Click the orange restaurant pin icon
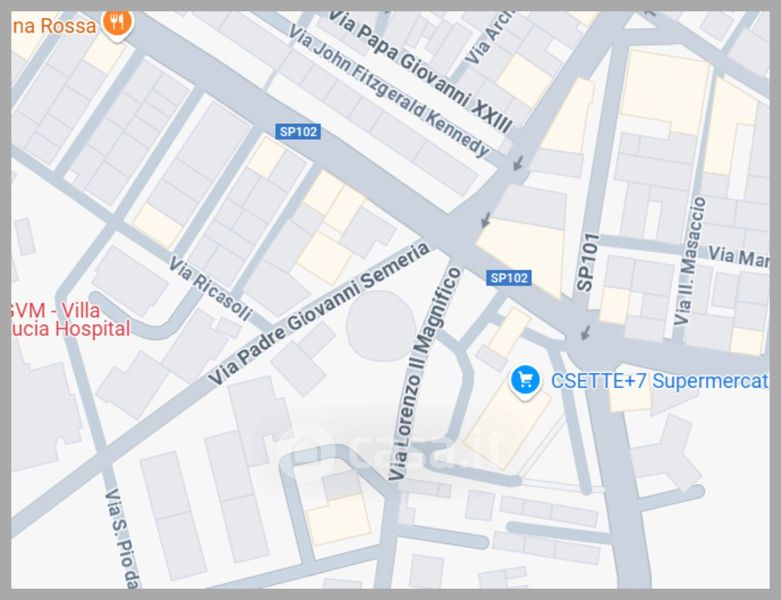Screen dimensions: 781x600 (x=117, y=23)
